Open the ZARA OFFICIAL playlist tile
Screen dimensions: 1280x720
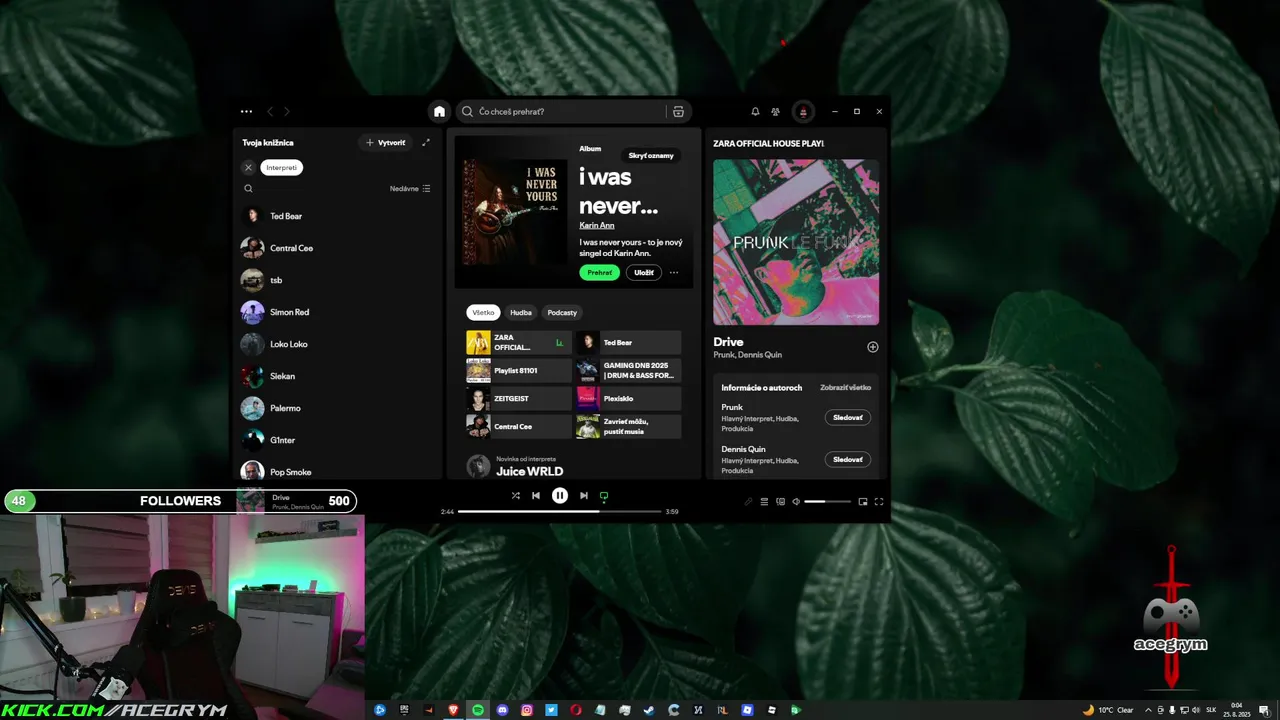pyautogui.click(x=519, y=343)
